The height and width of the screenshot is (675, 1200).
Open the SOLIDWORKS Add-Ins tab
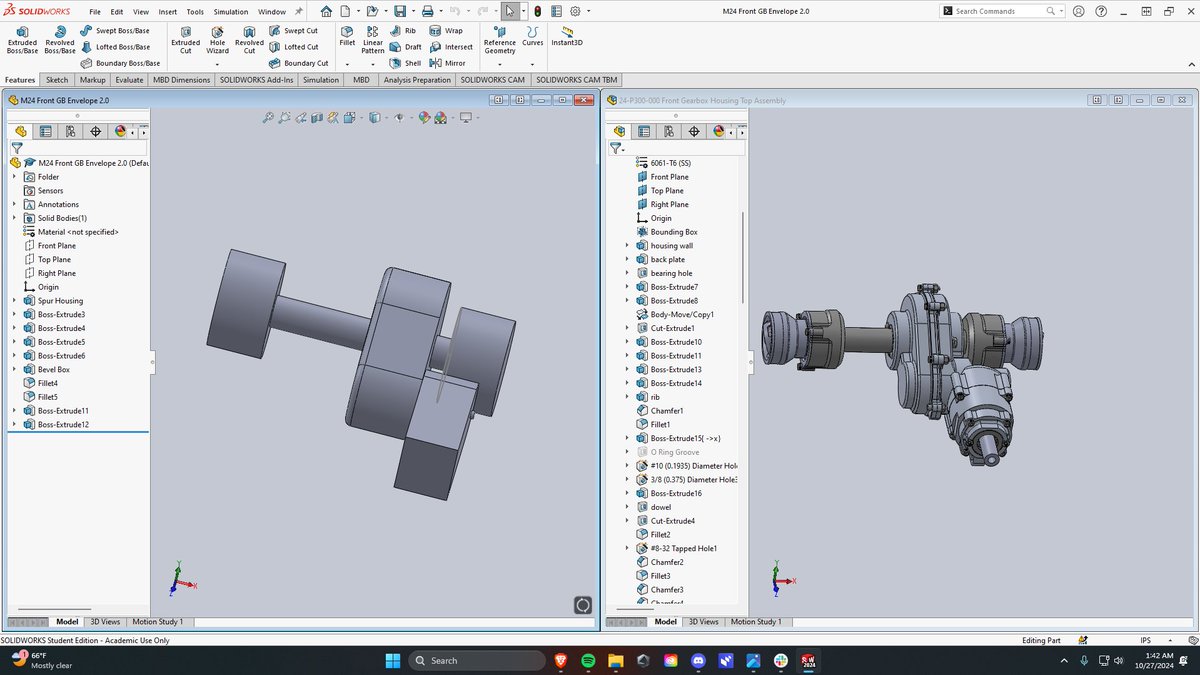coord(257,79)
